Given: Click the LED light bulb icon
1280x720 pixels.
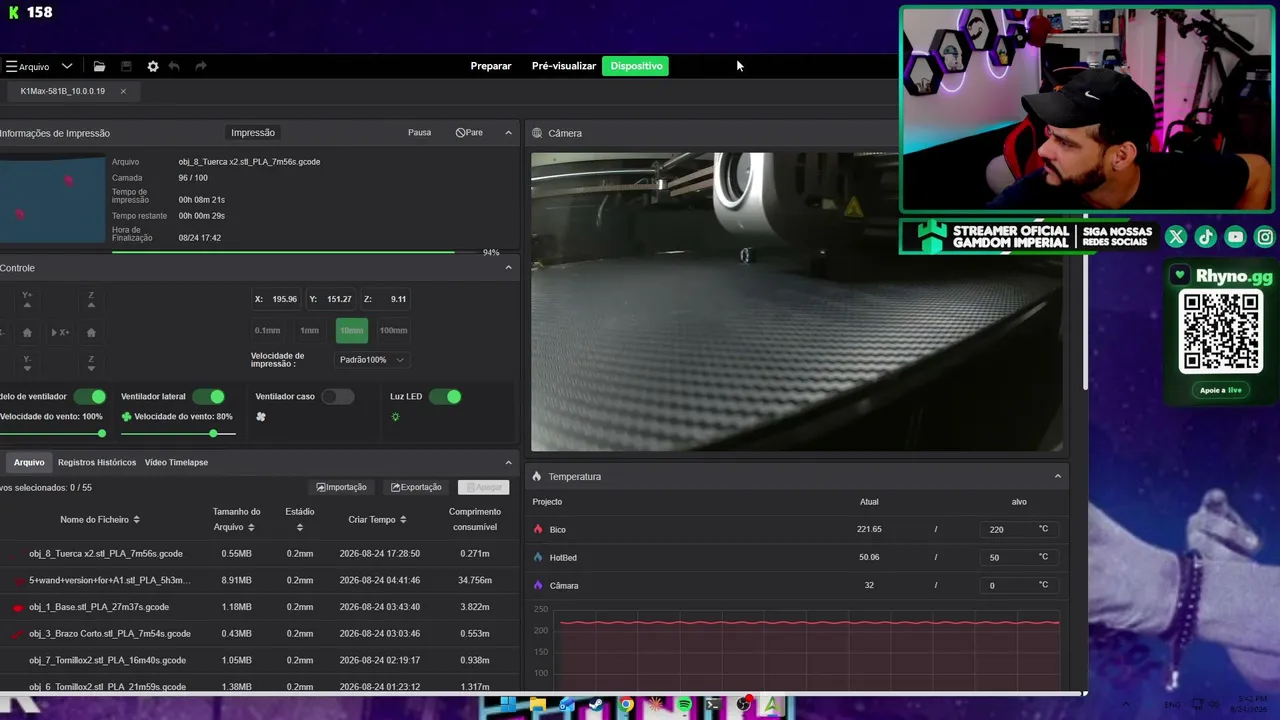Looking at the screenshot, I should [395, 416].
